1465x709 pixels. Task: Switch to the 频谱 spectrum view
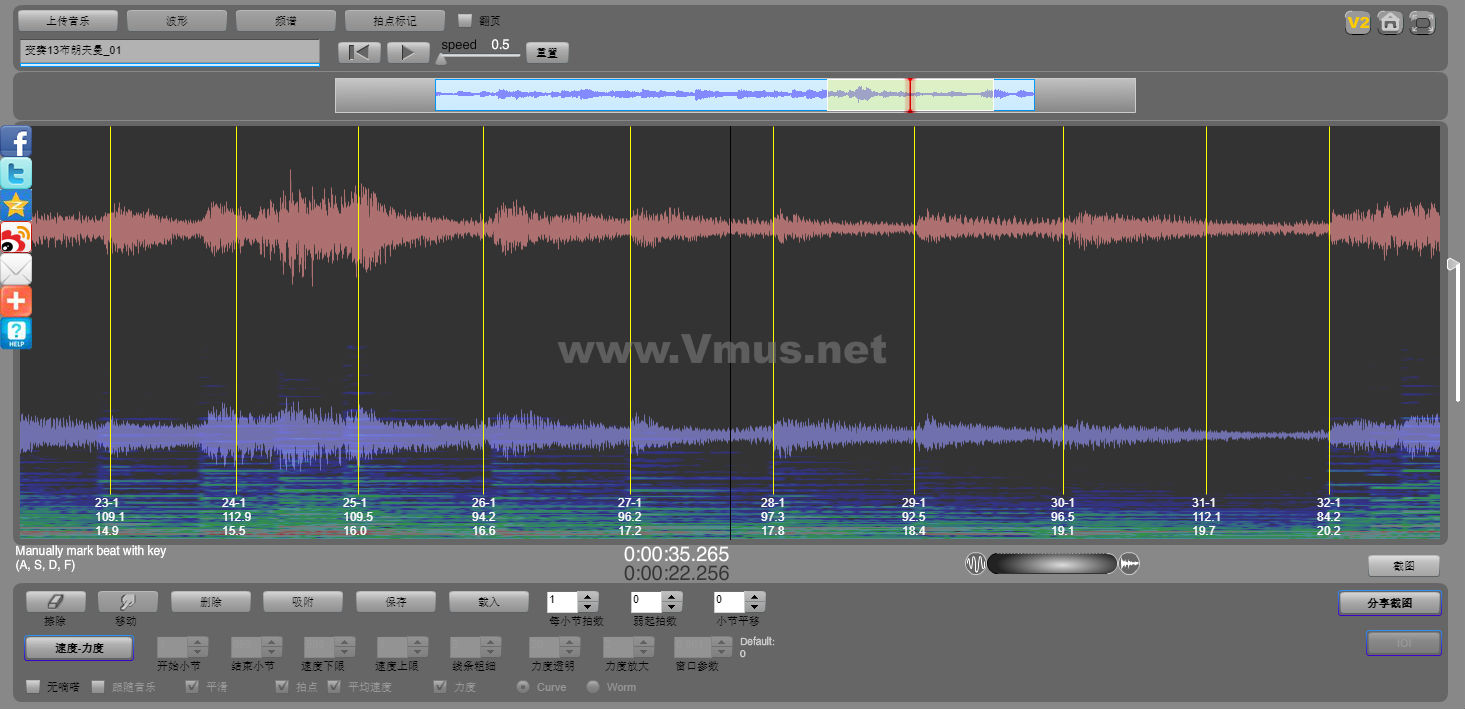click(286, 20)
